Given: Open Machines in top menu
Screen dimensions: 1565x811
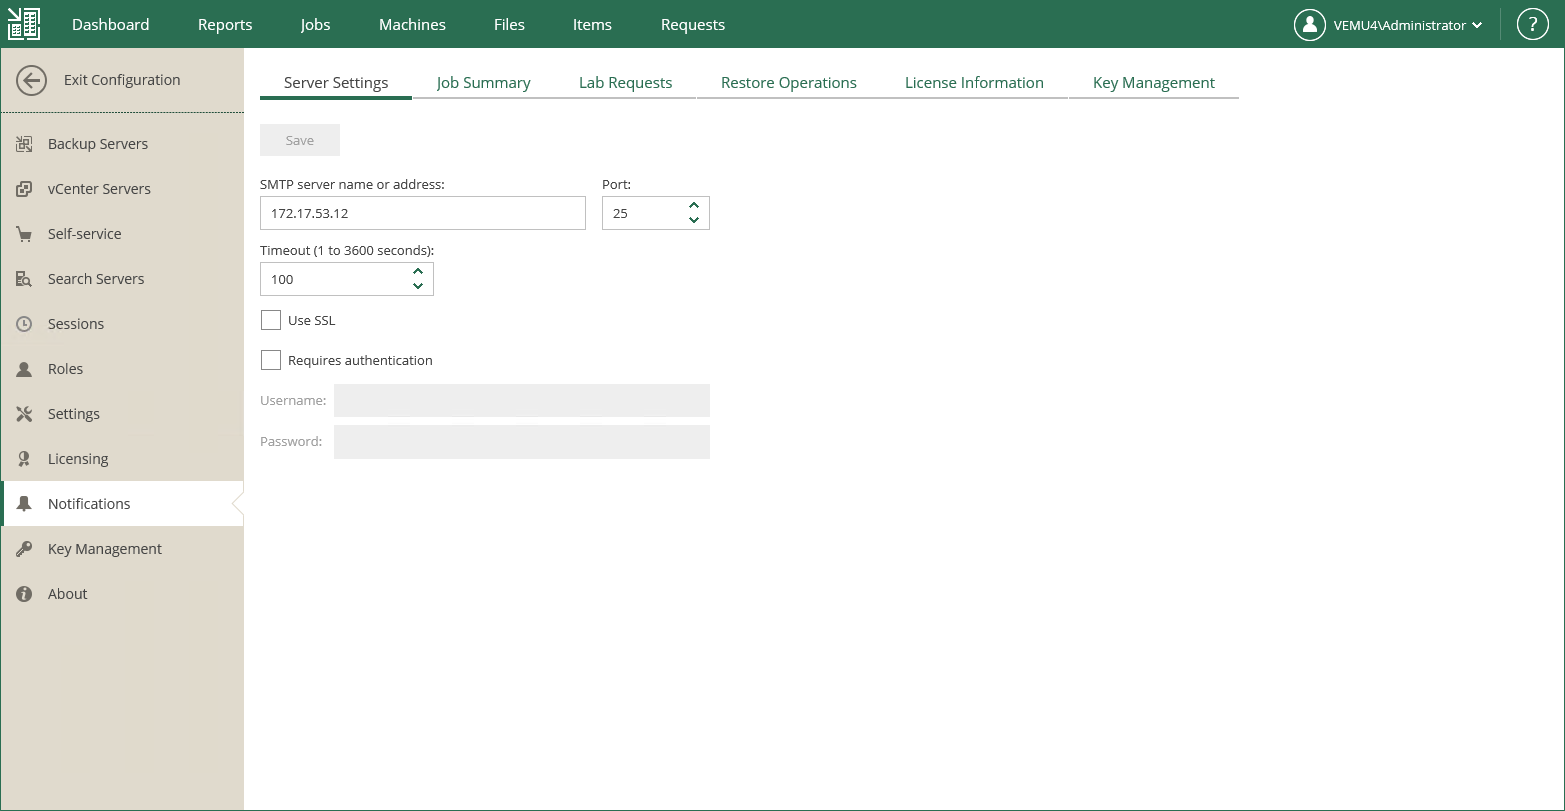Looking at the screenshot, I should pyautogui.click(x=412, y=24).
